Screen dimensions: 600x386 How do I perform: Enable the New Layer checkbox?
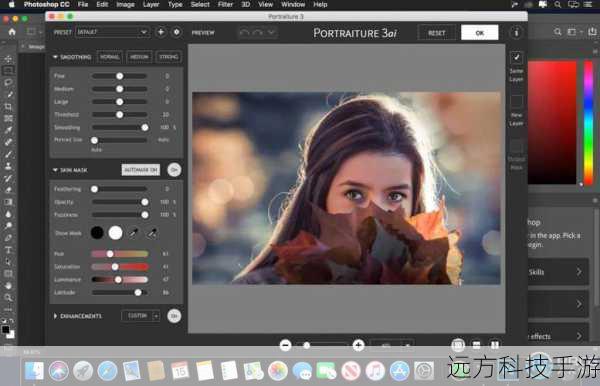516,101
